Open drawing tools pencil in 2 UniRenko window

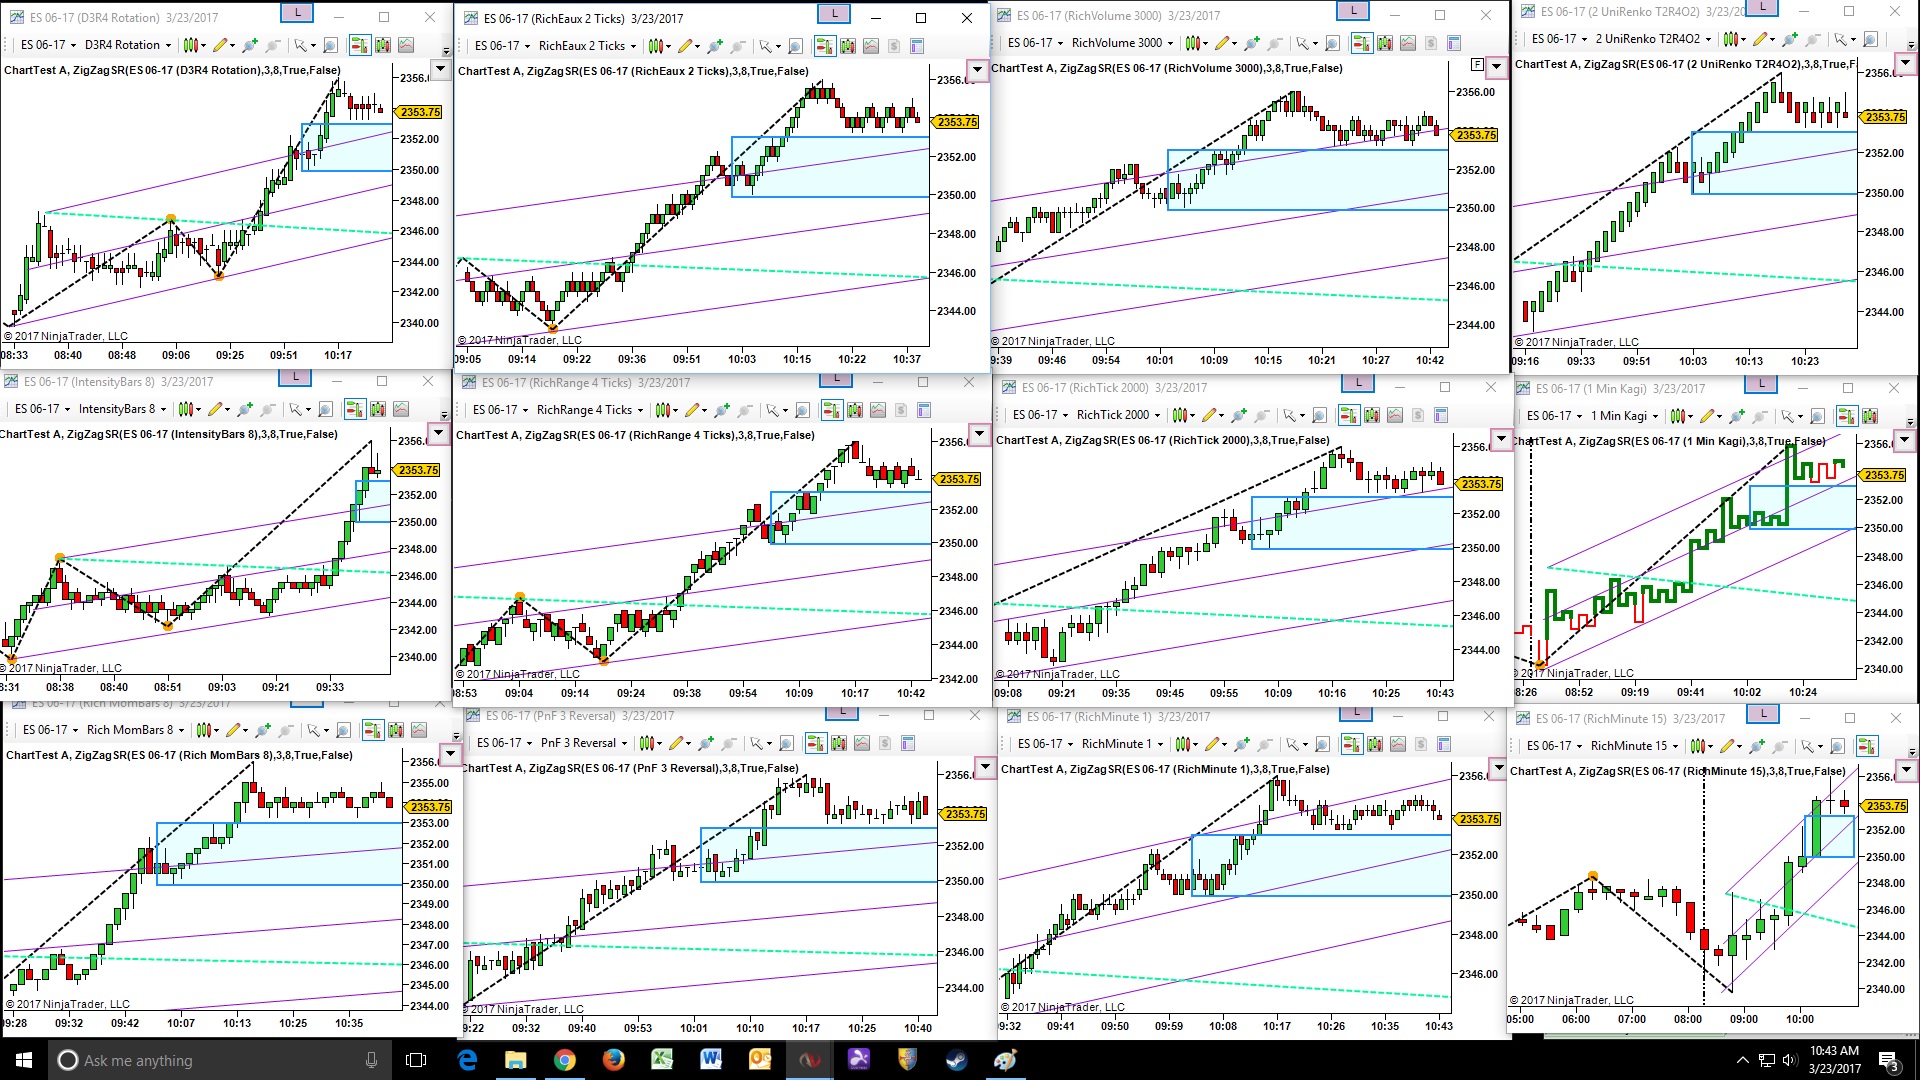coord(1762,39)
